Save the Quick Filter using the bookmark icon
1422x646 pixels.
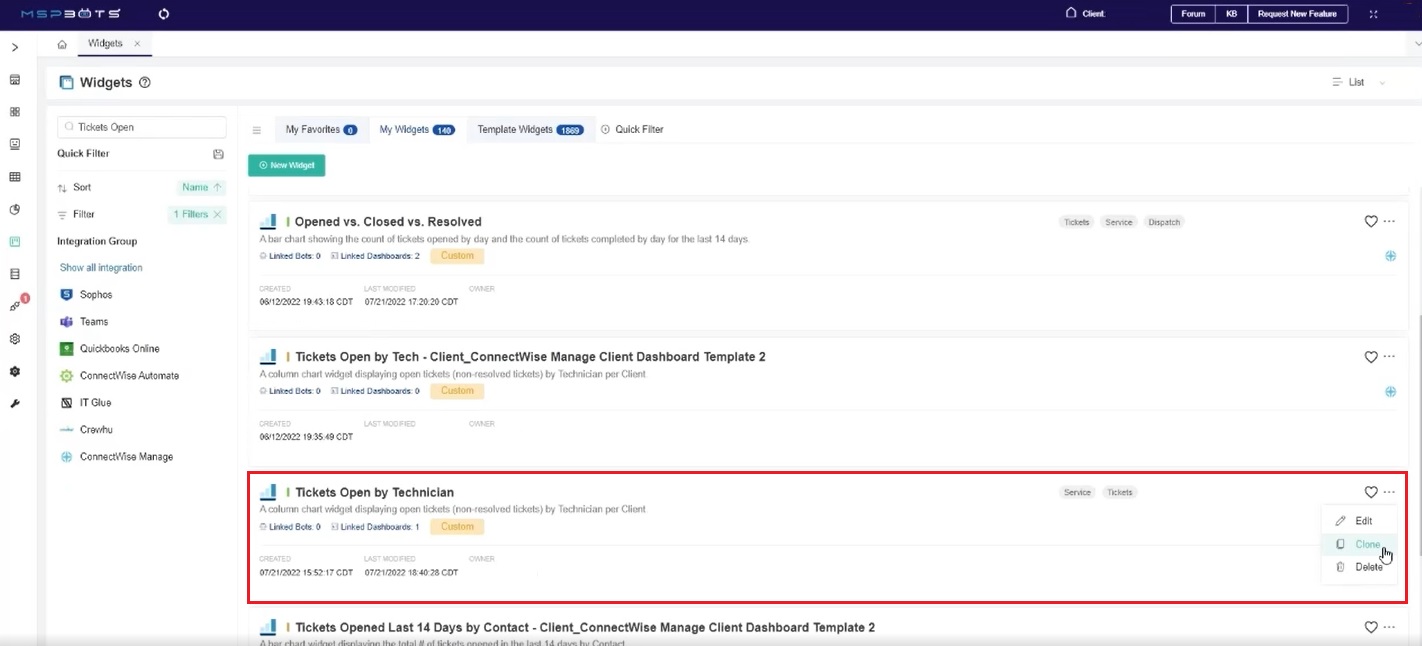pyautogui.click(x=218, y=153)
